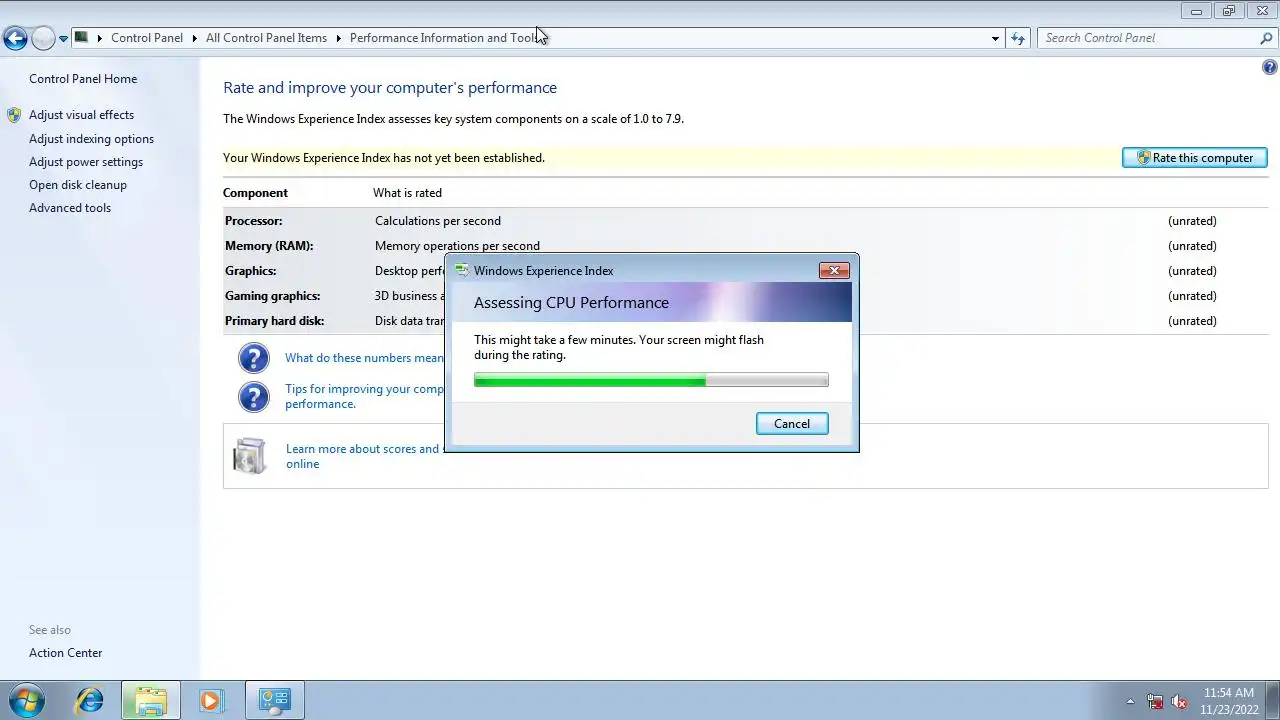Click the CPU assessment progress bar
Image resolution: width=1280 pixels, height=720 pixels.
[x=651, y=380]
